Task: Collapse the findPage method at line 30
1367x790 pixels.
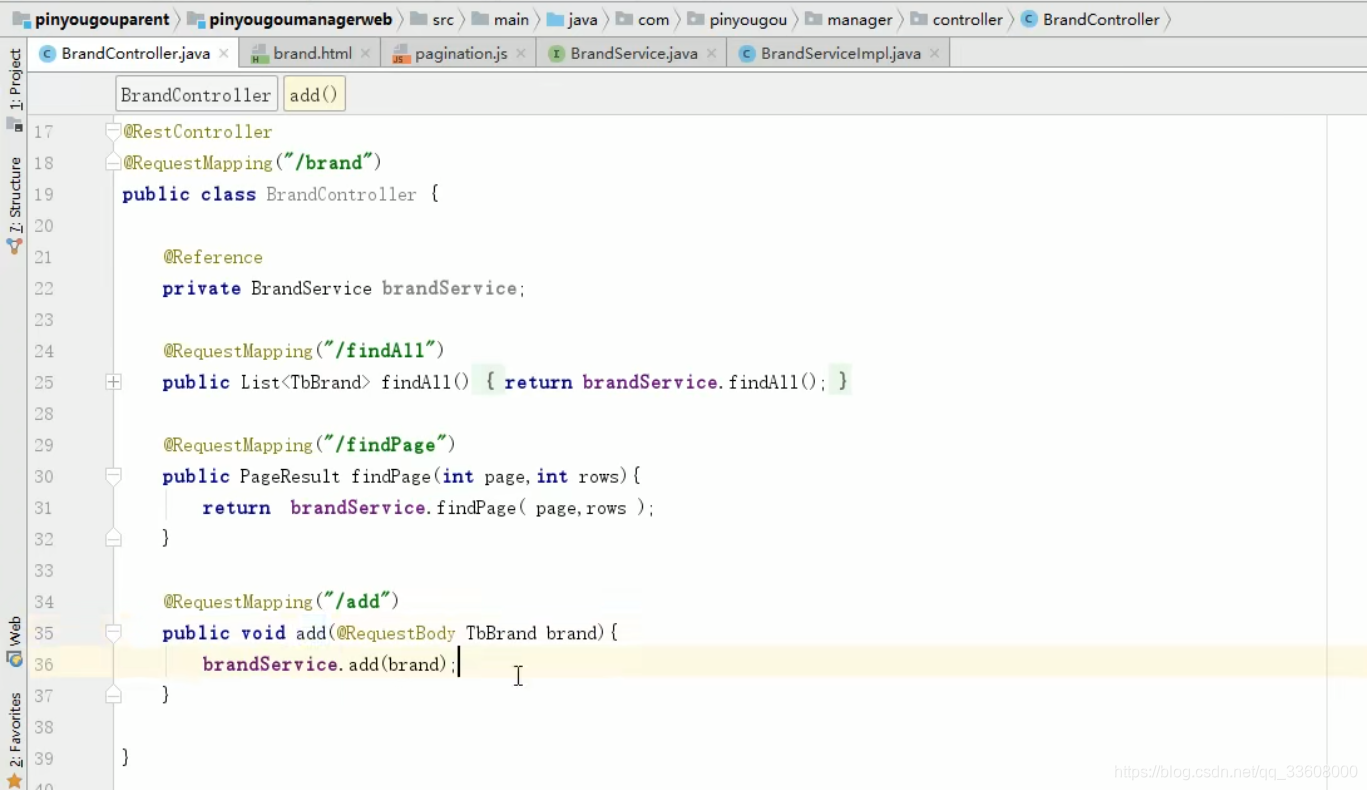Action: point(113,476)
